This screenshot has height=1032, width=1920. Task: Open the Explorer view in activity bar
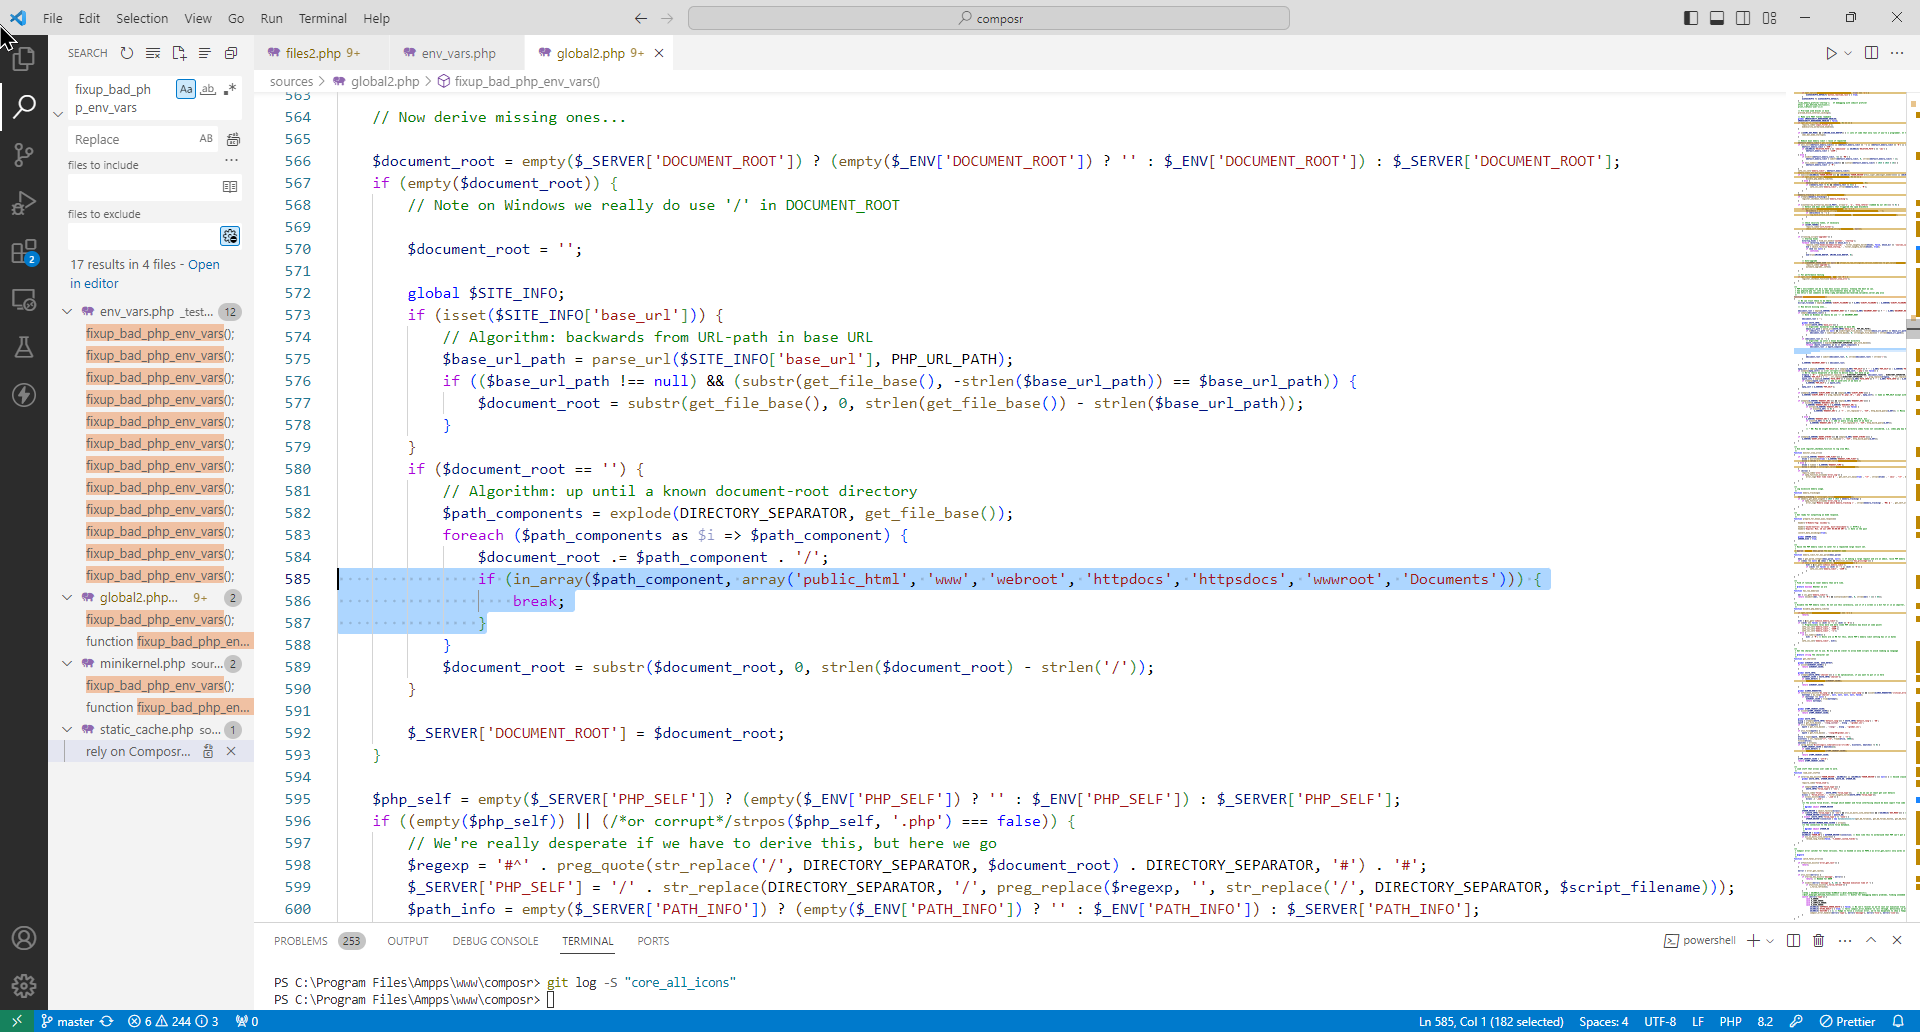(24, 59)
